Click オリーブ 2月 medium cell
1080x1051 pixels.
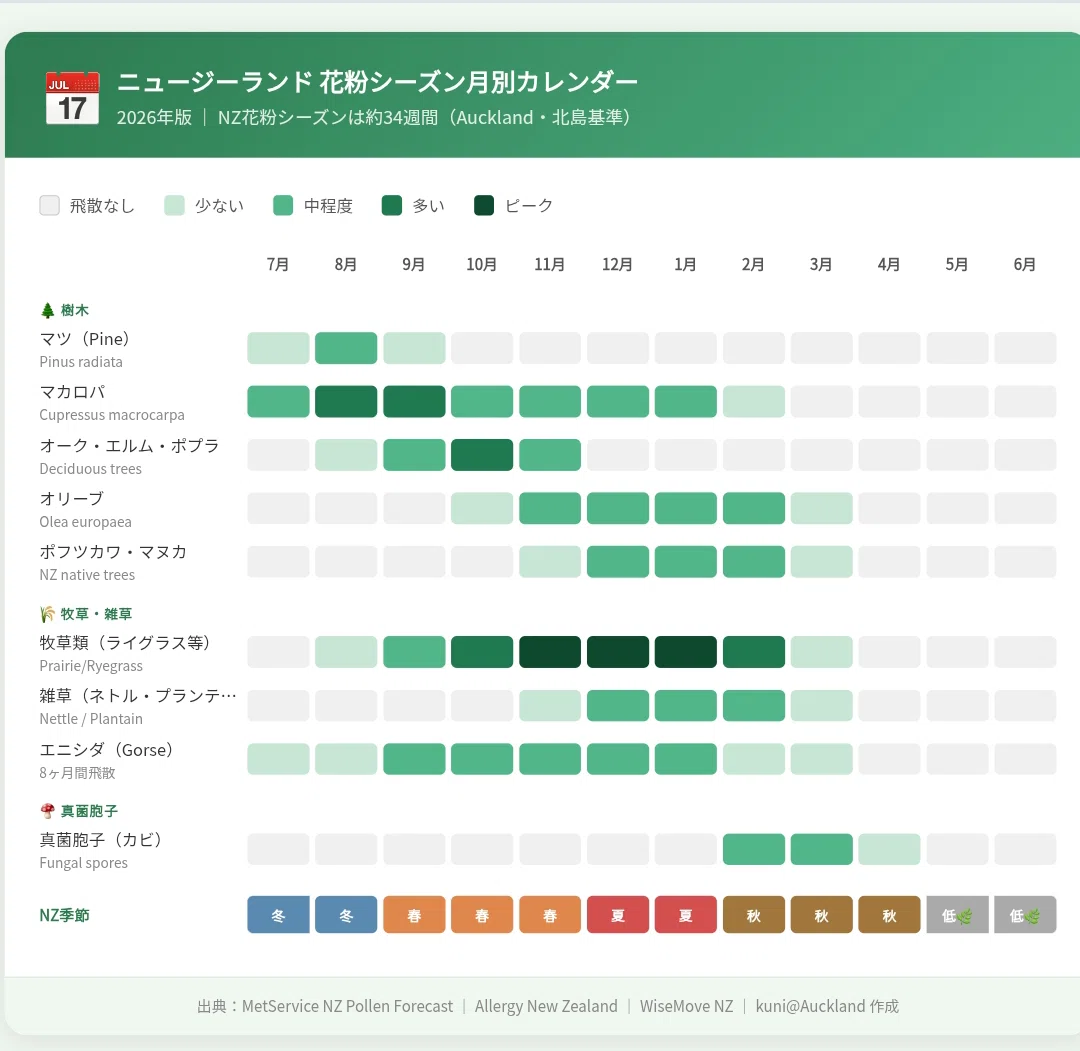tap(754, 508)
